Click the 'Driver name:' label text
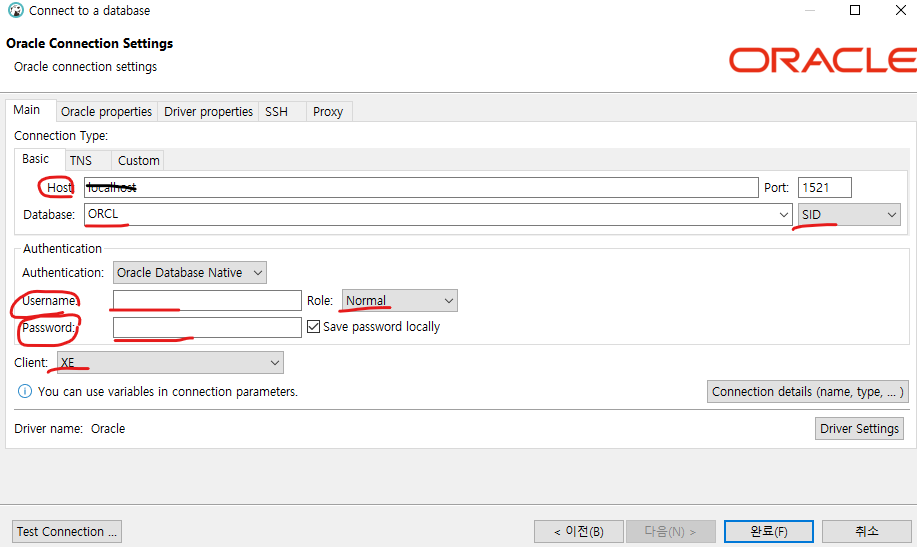This screenshot has height=547, width=917. click(x=49, y=429)
